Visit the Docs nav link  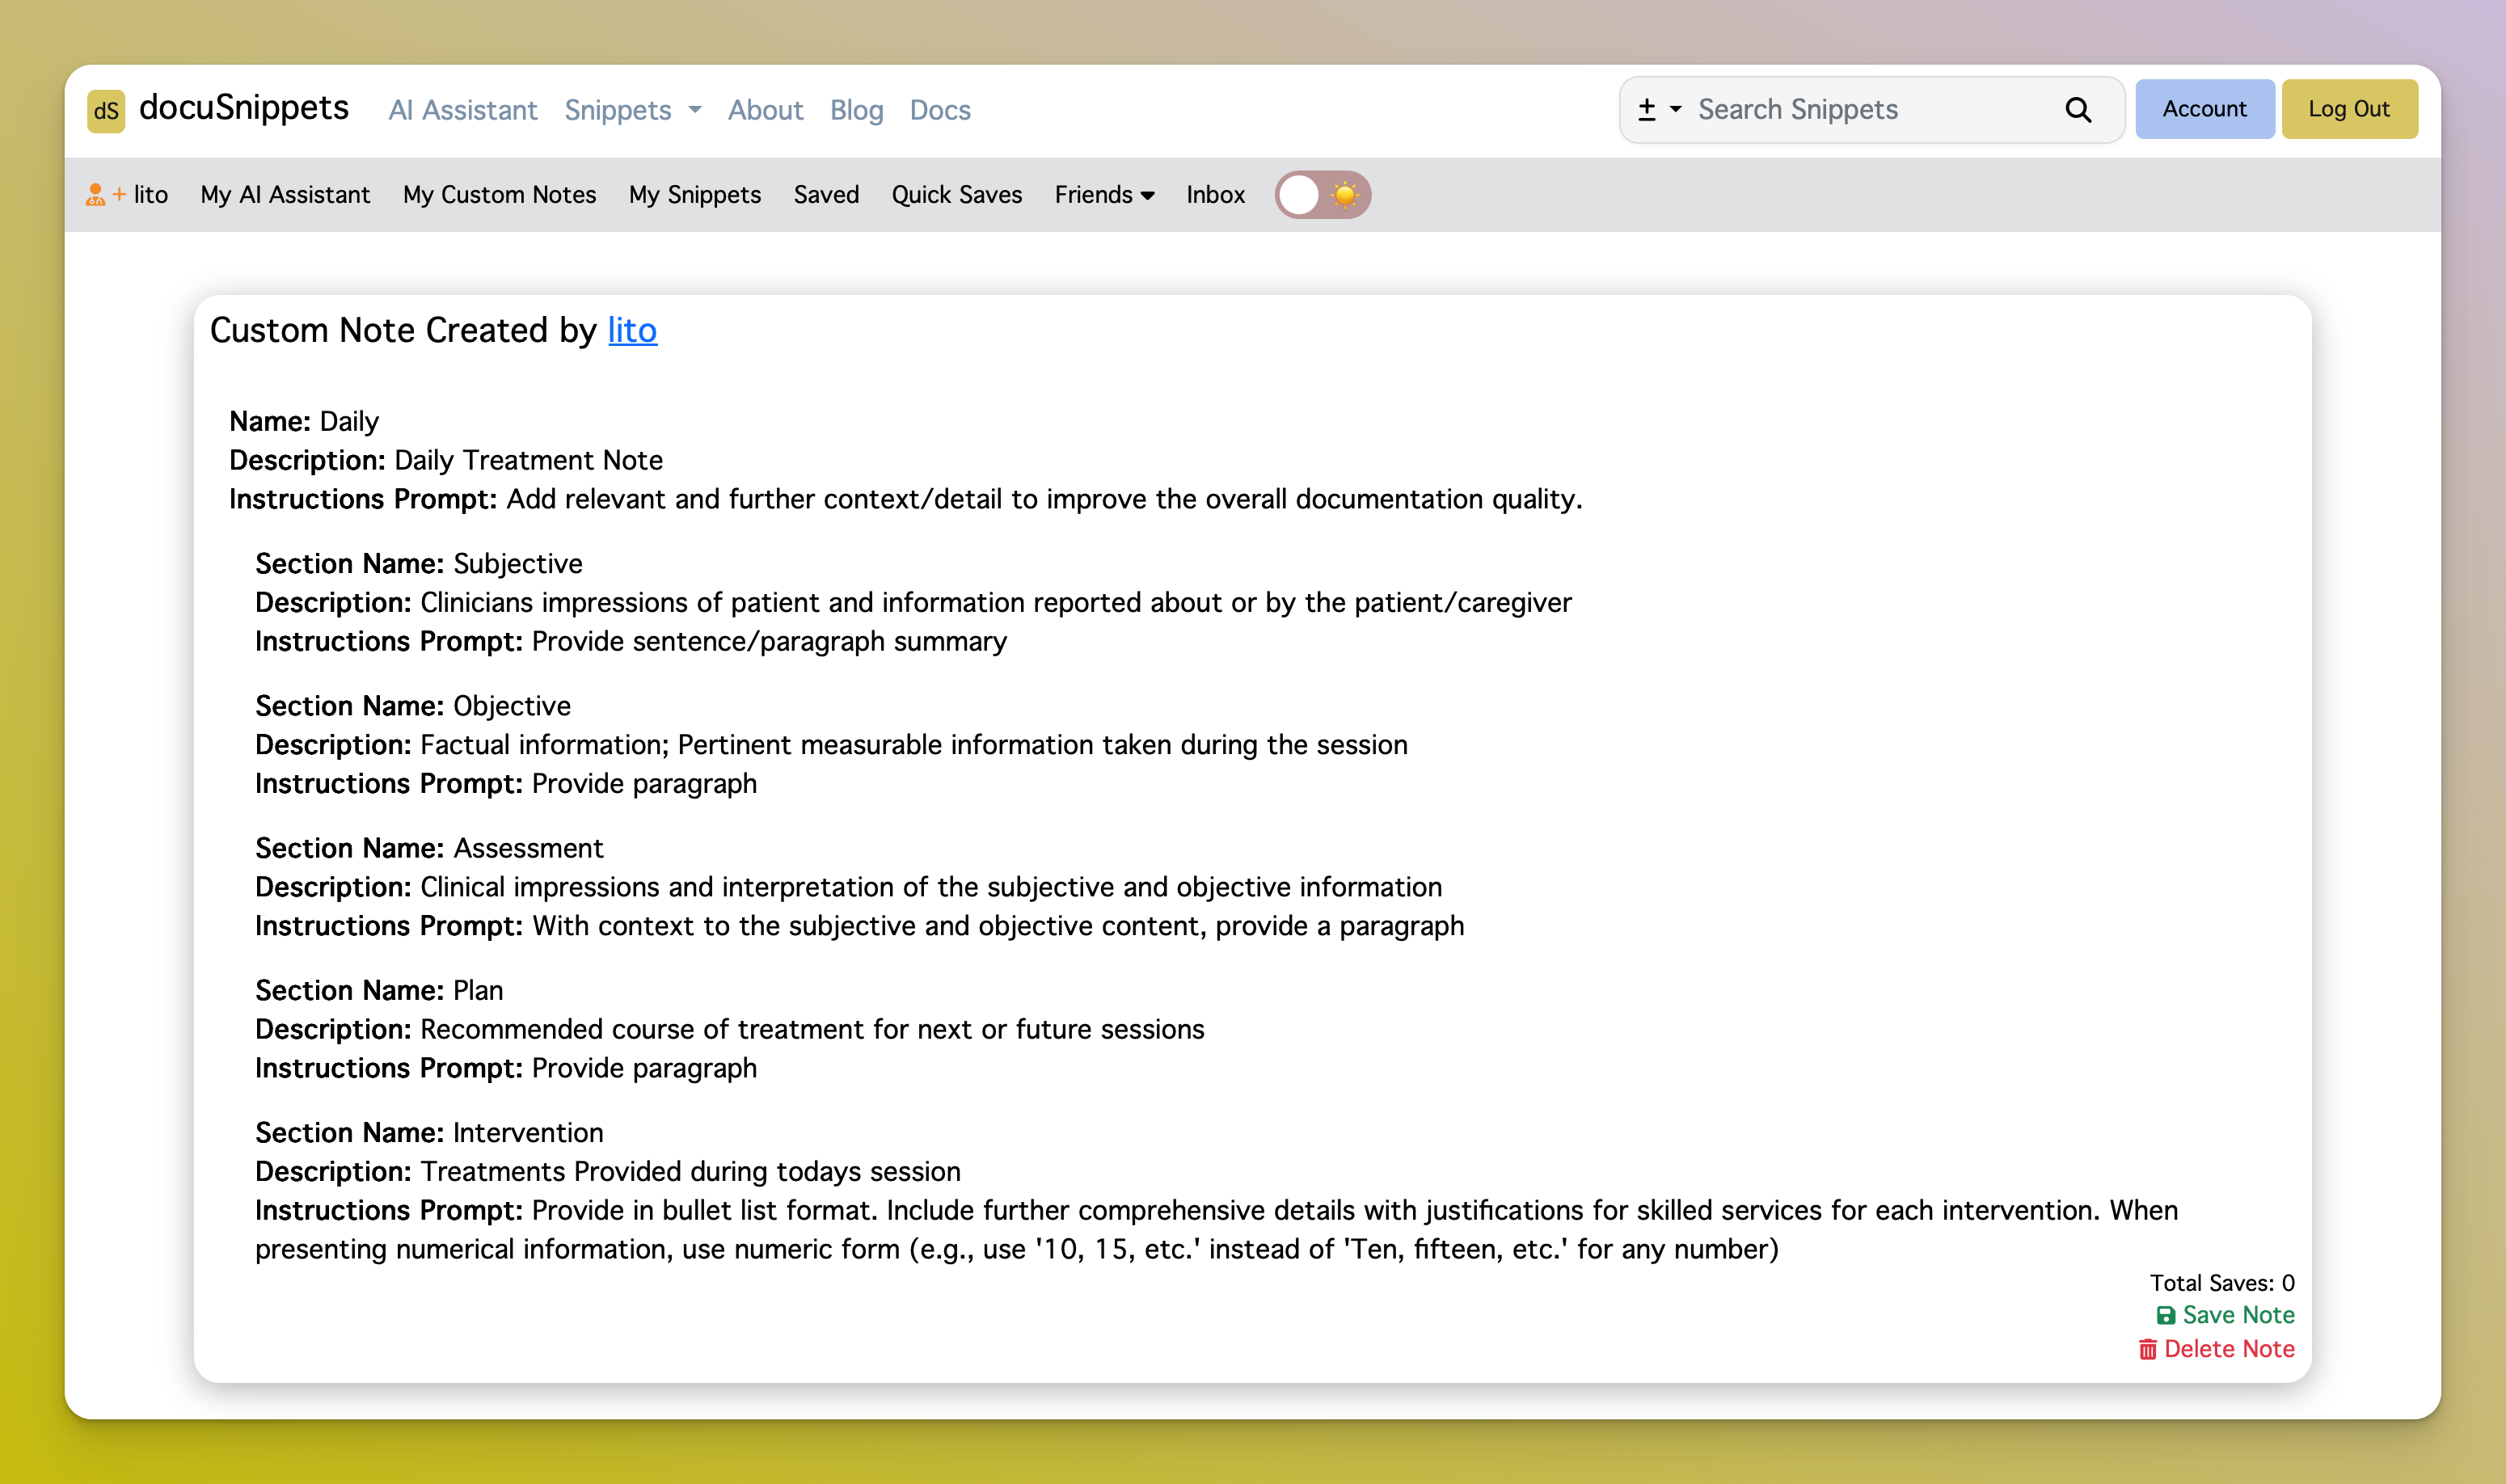click(x=939, y=110)
